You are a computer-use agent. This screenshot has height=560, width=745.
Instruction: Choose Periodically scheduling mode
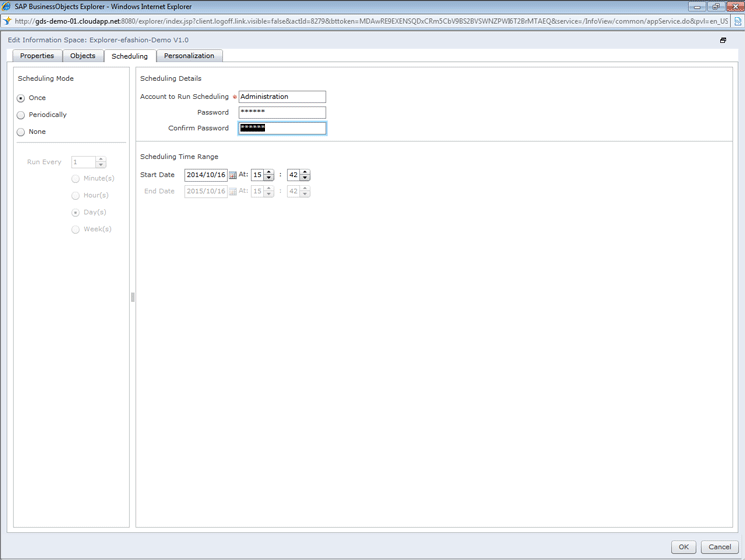21,115
